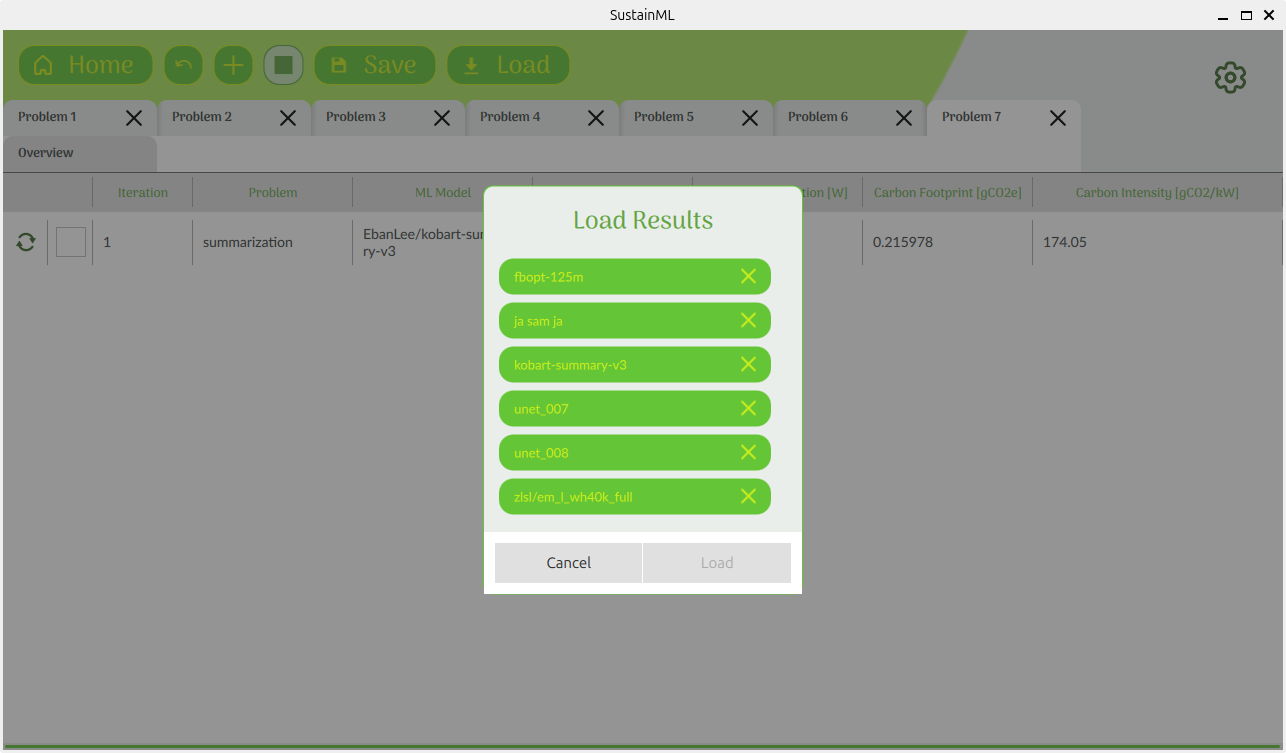Tick the checkbox for iteration 1 row
The height and width of the screenshot is (753, 1286).
coord(71,242)
